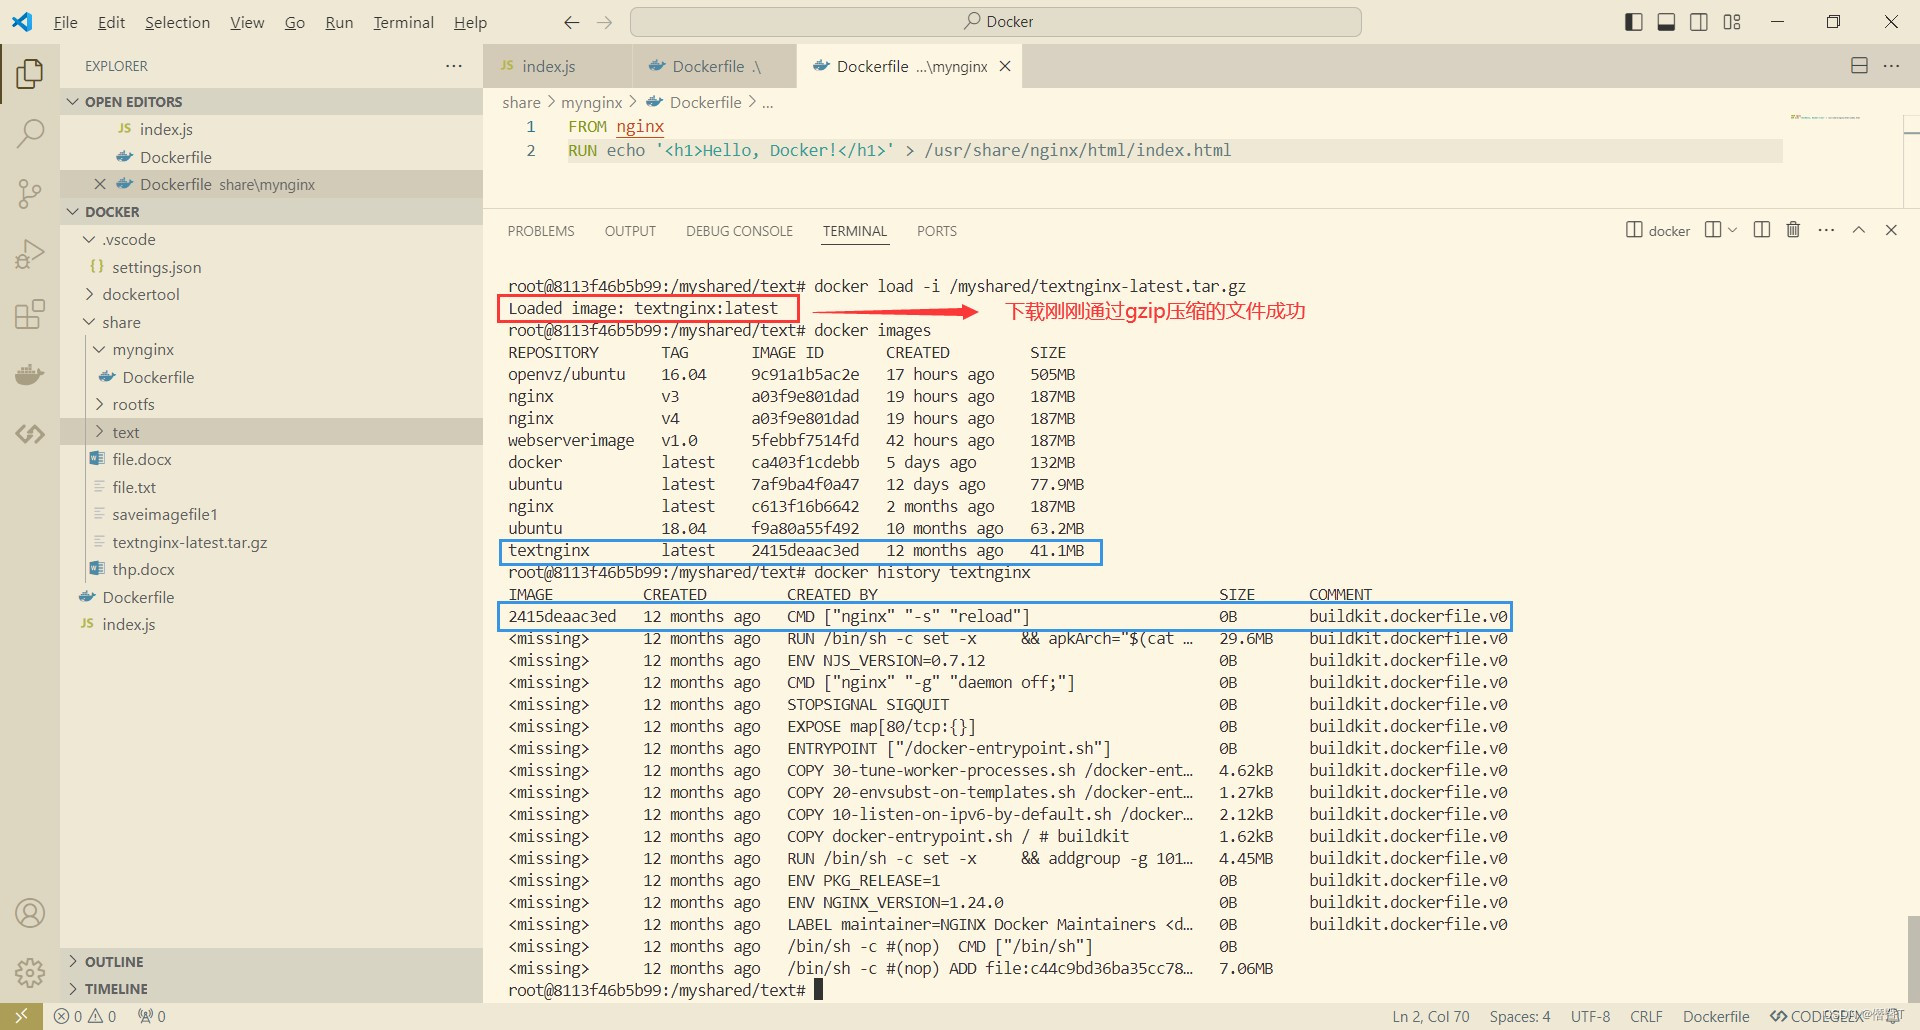1920x1030 pixels.
Task: Split the editor to the right
Action: (x=1859, y=66)
